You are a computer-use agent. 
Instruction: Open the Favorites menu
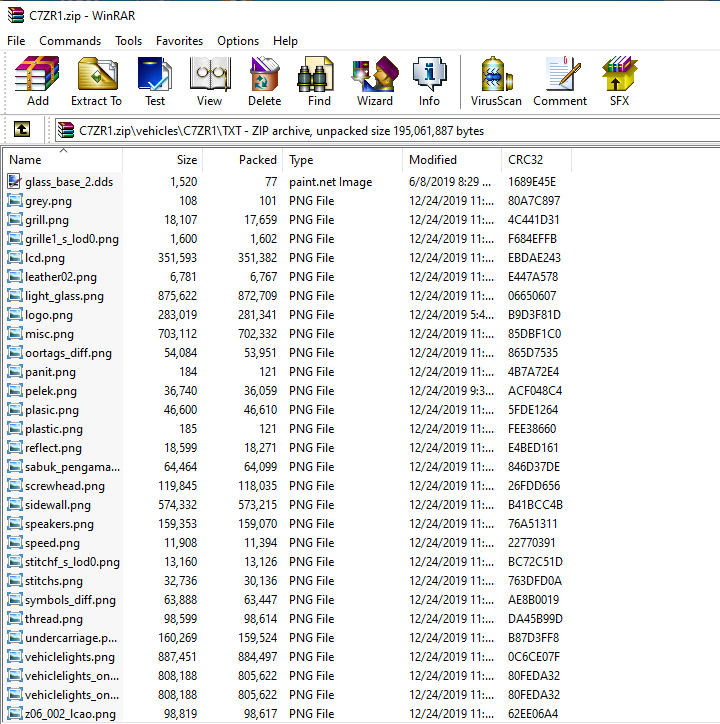179,41
